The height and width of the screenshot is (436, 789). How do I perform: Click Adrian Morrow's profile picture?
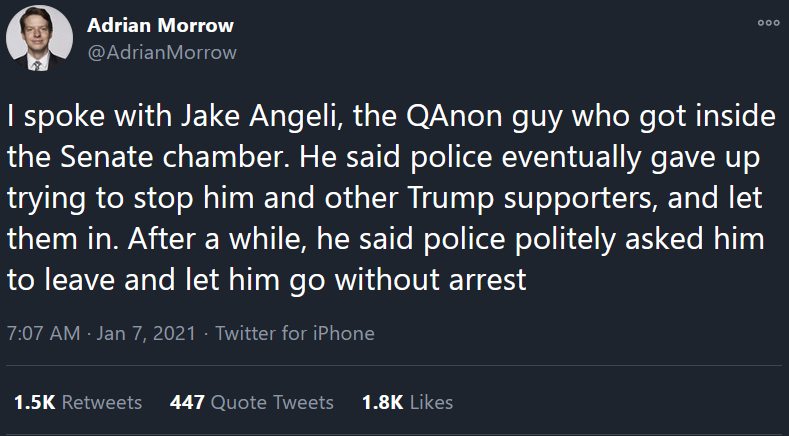point(38,38)
